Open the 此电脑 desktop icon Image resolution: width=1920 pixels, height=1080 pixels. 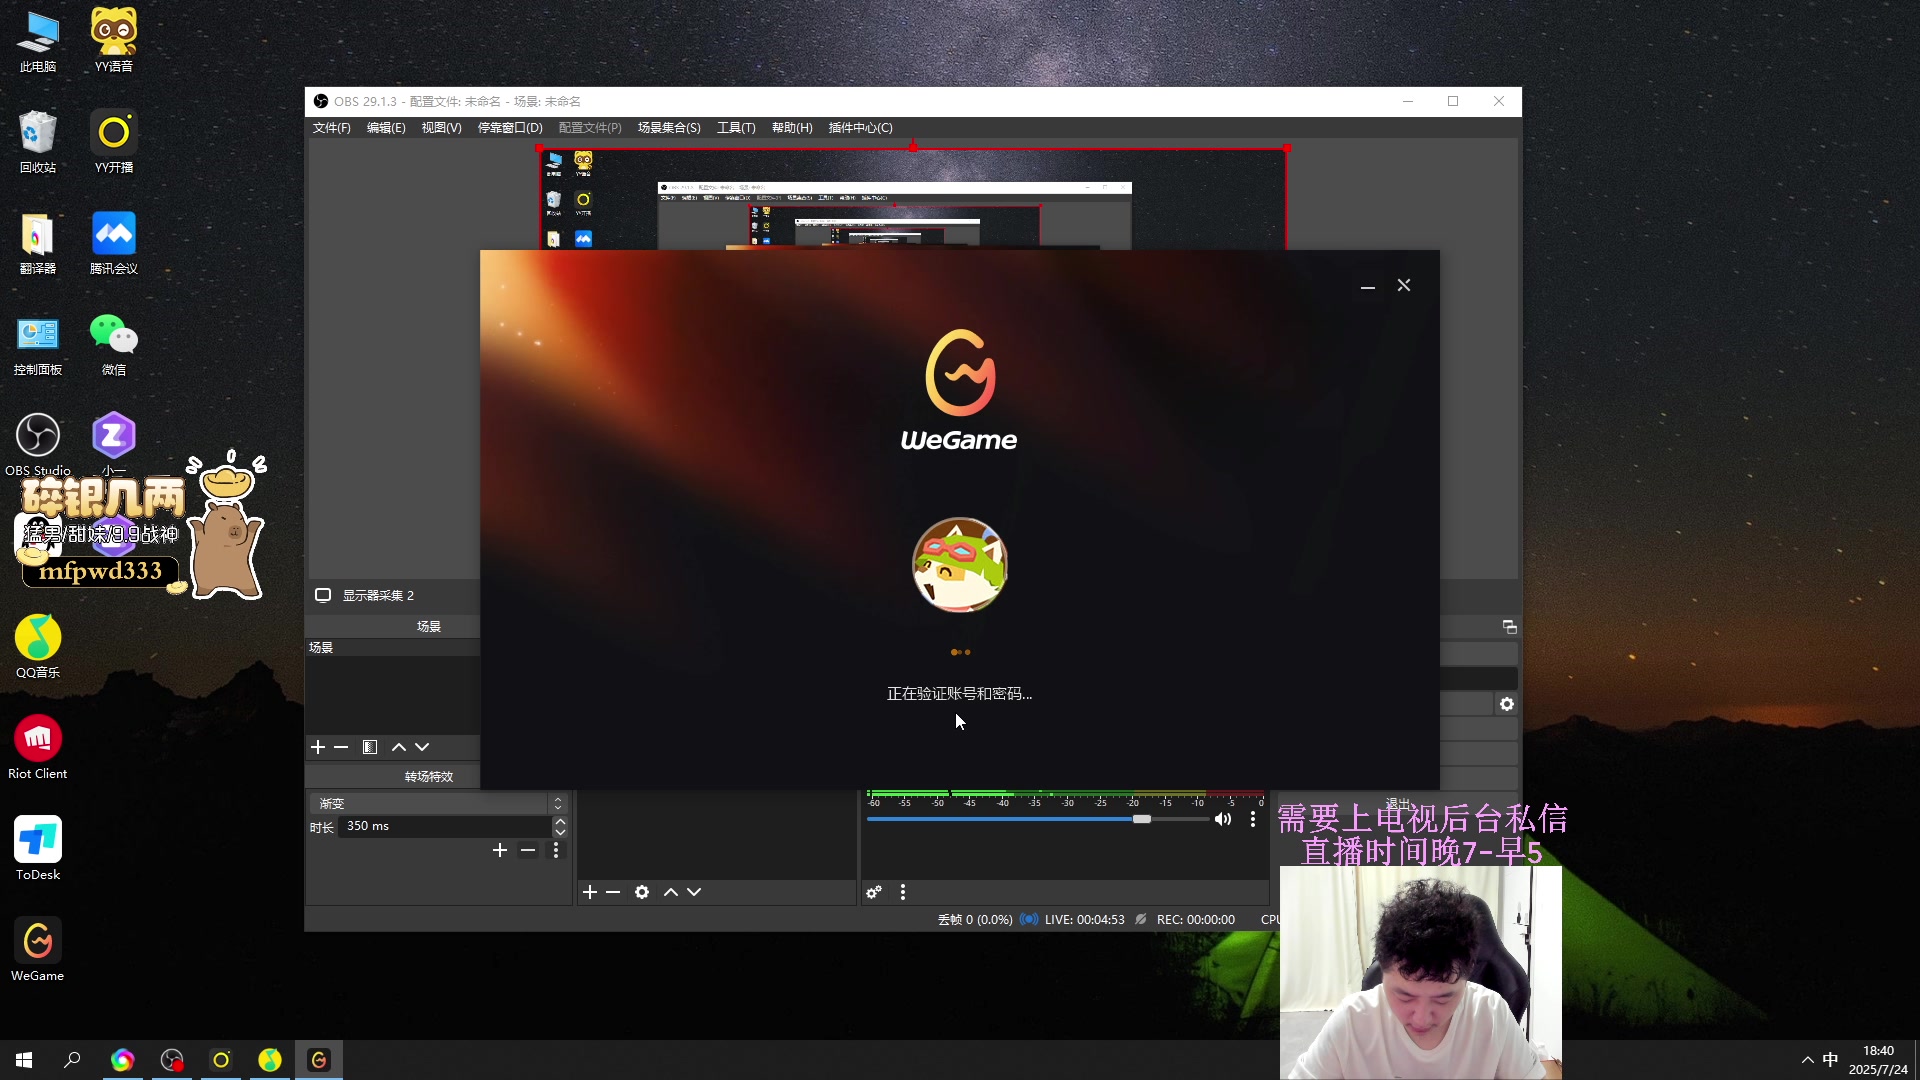(38, 42)
